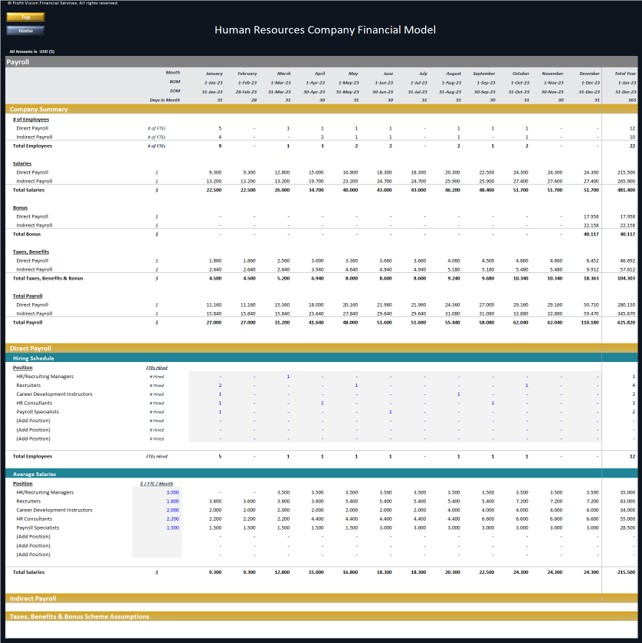Expand the Indirect Payroll section header
The height and width of the screenshot is (643, 642).
(x=321, y=598)
